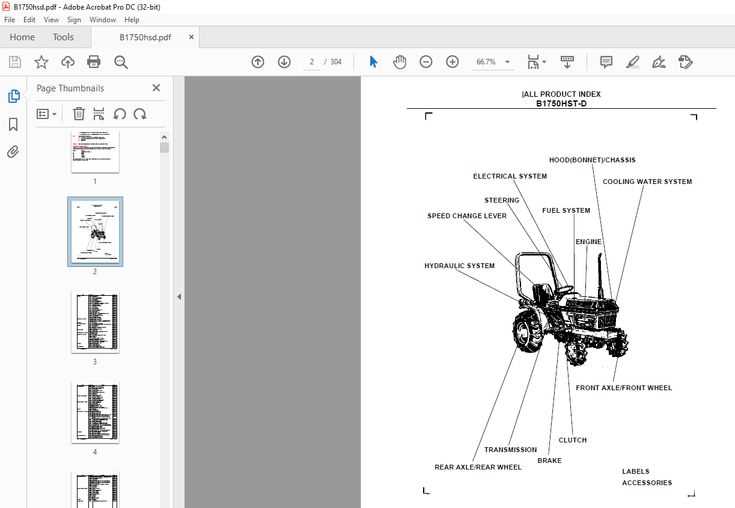The height and width of the screenshot is (508, 735).
Task: Click the COOLING WATER SYSTEM label
Action: (x=647, y=181)
